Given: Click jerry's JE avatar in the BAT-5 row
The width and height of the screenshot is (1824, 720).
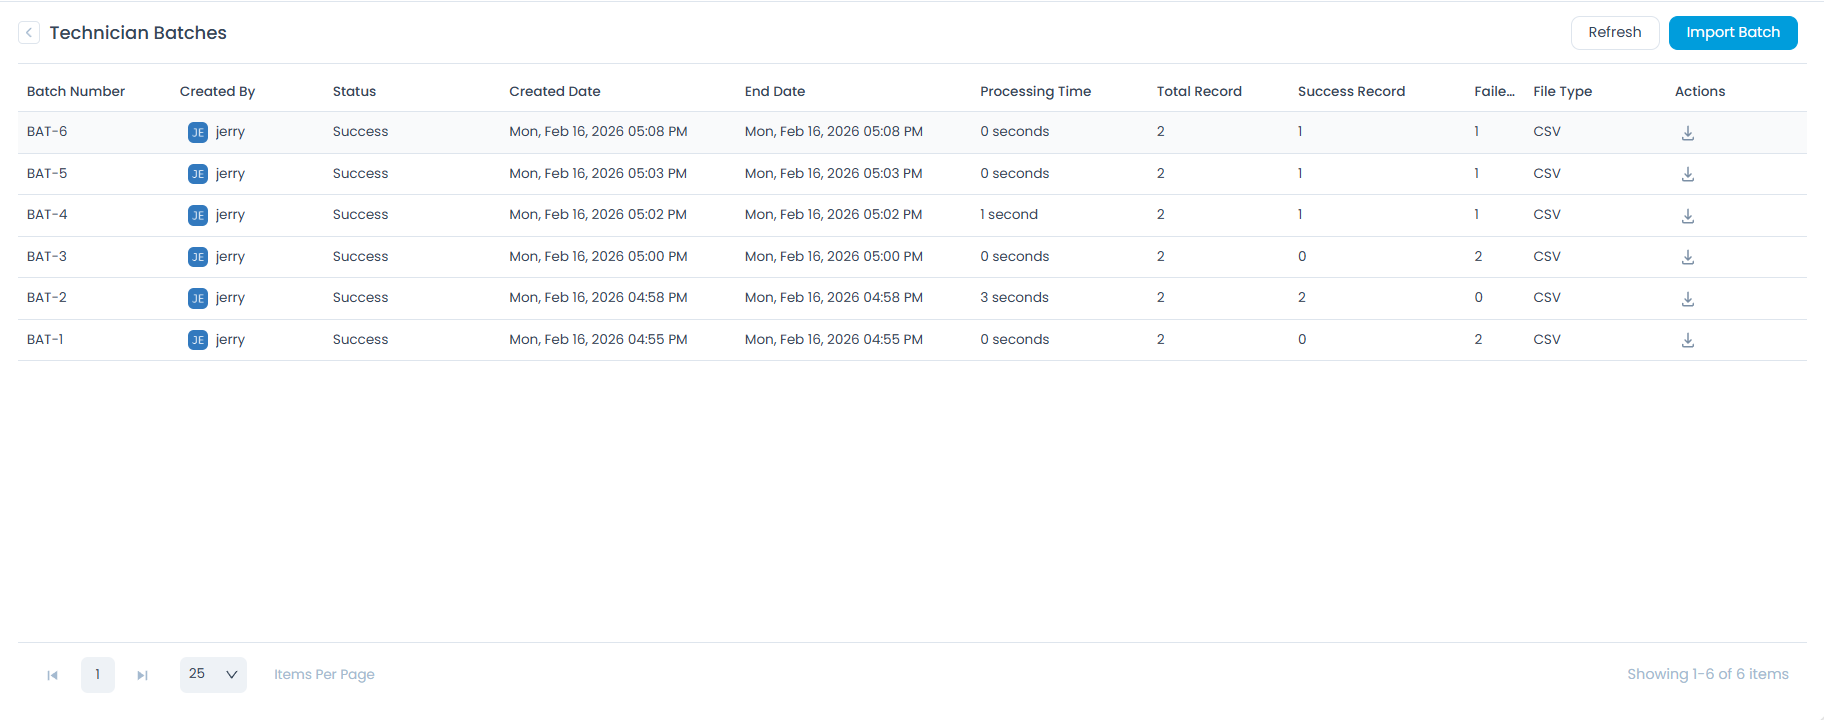Looking at the screenshot, I should [198, 174].
